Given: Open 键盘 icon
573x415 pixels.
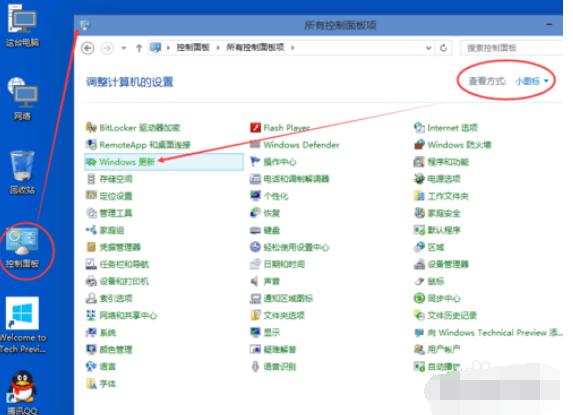Looking at the screenshot, I should [255, 230].
